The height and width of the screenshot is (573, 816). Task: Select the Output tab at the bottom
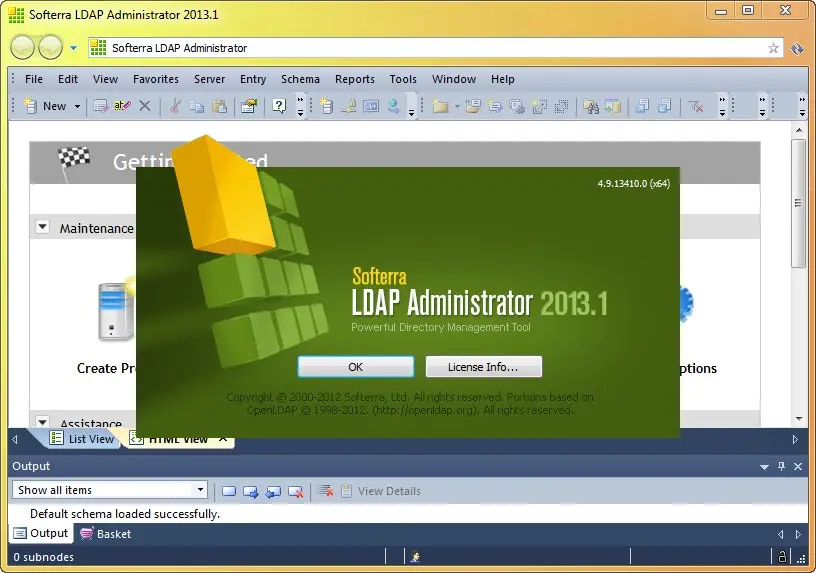(41, 533)
